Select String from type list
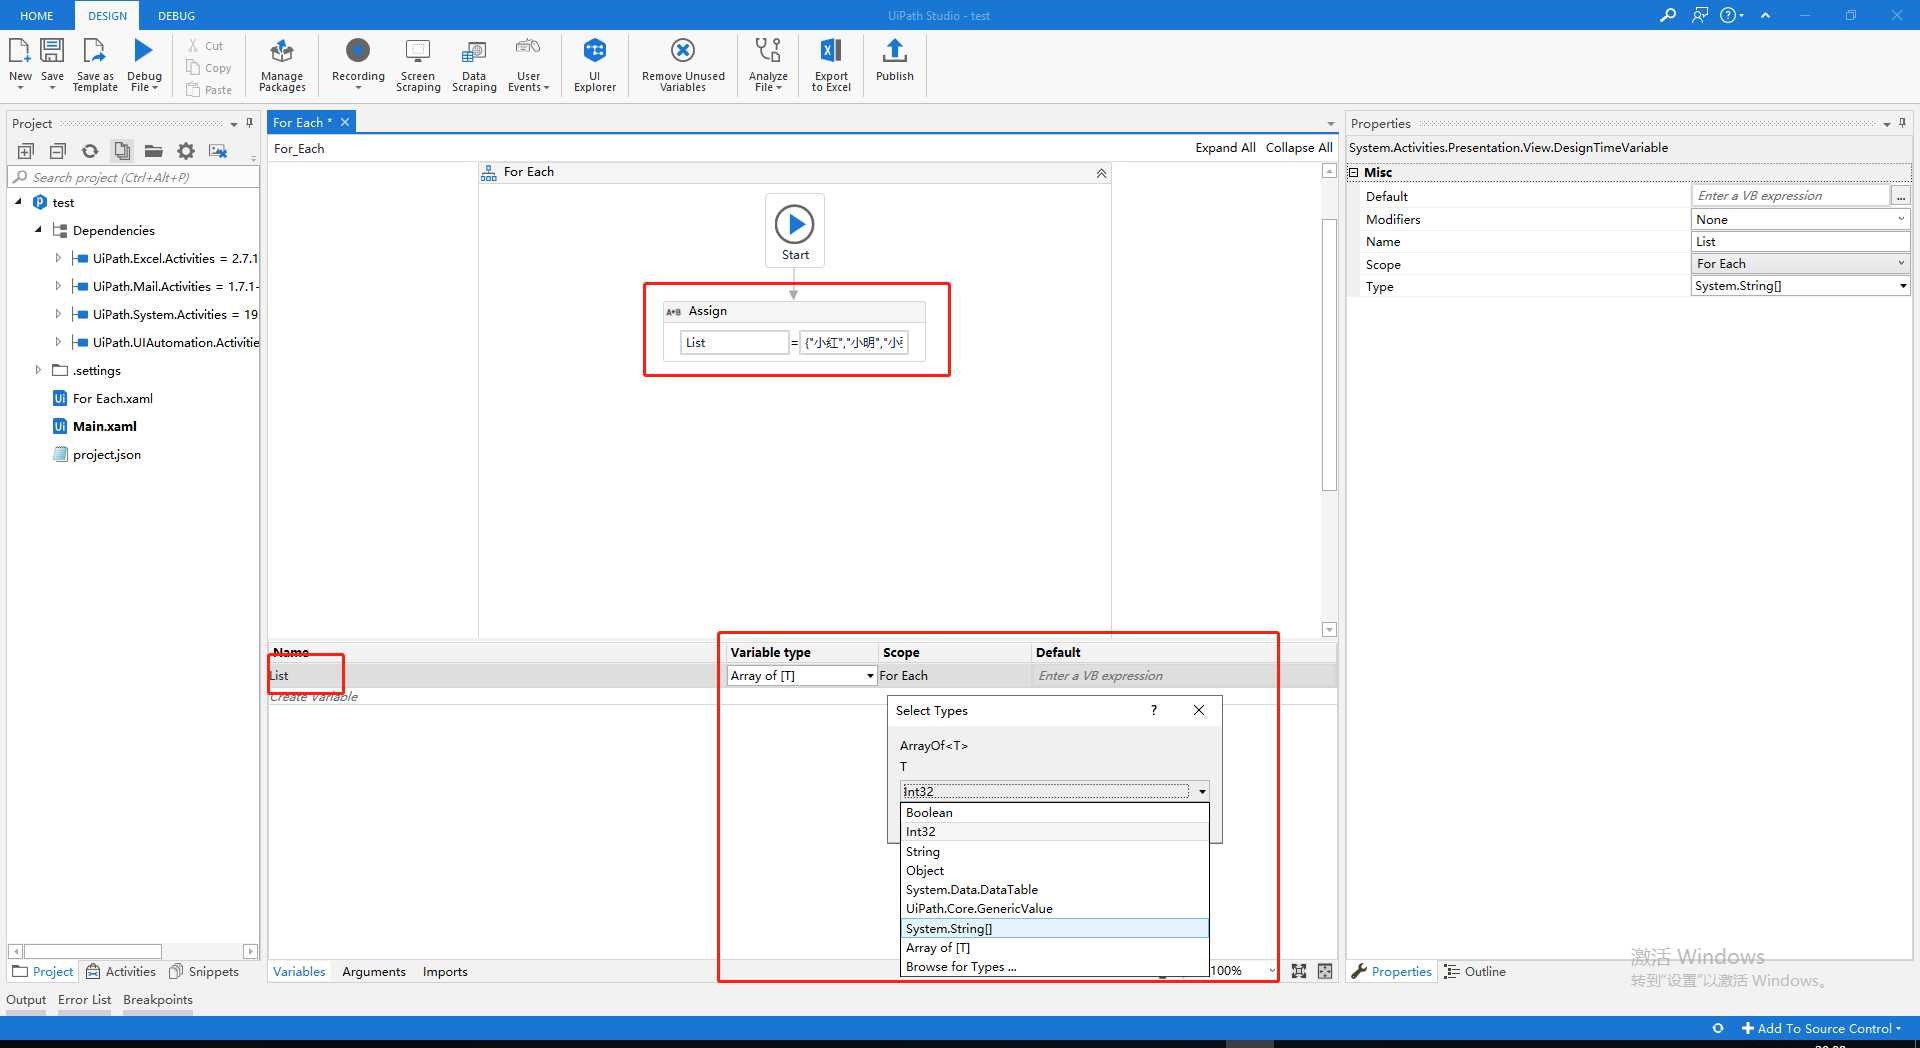The height and width of the screenshot is (1048, 1920). tap(1055, 851)
